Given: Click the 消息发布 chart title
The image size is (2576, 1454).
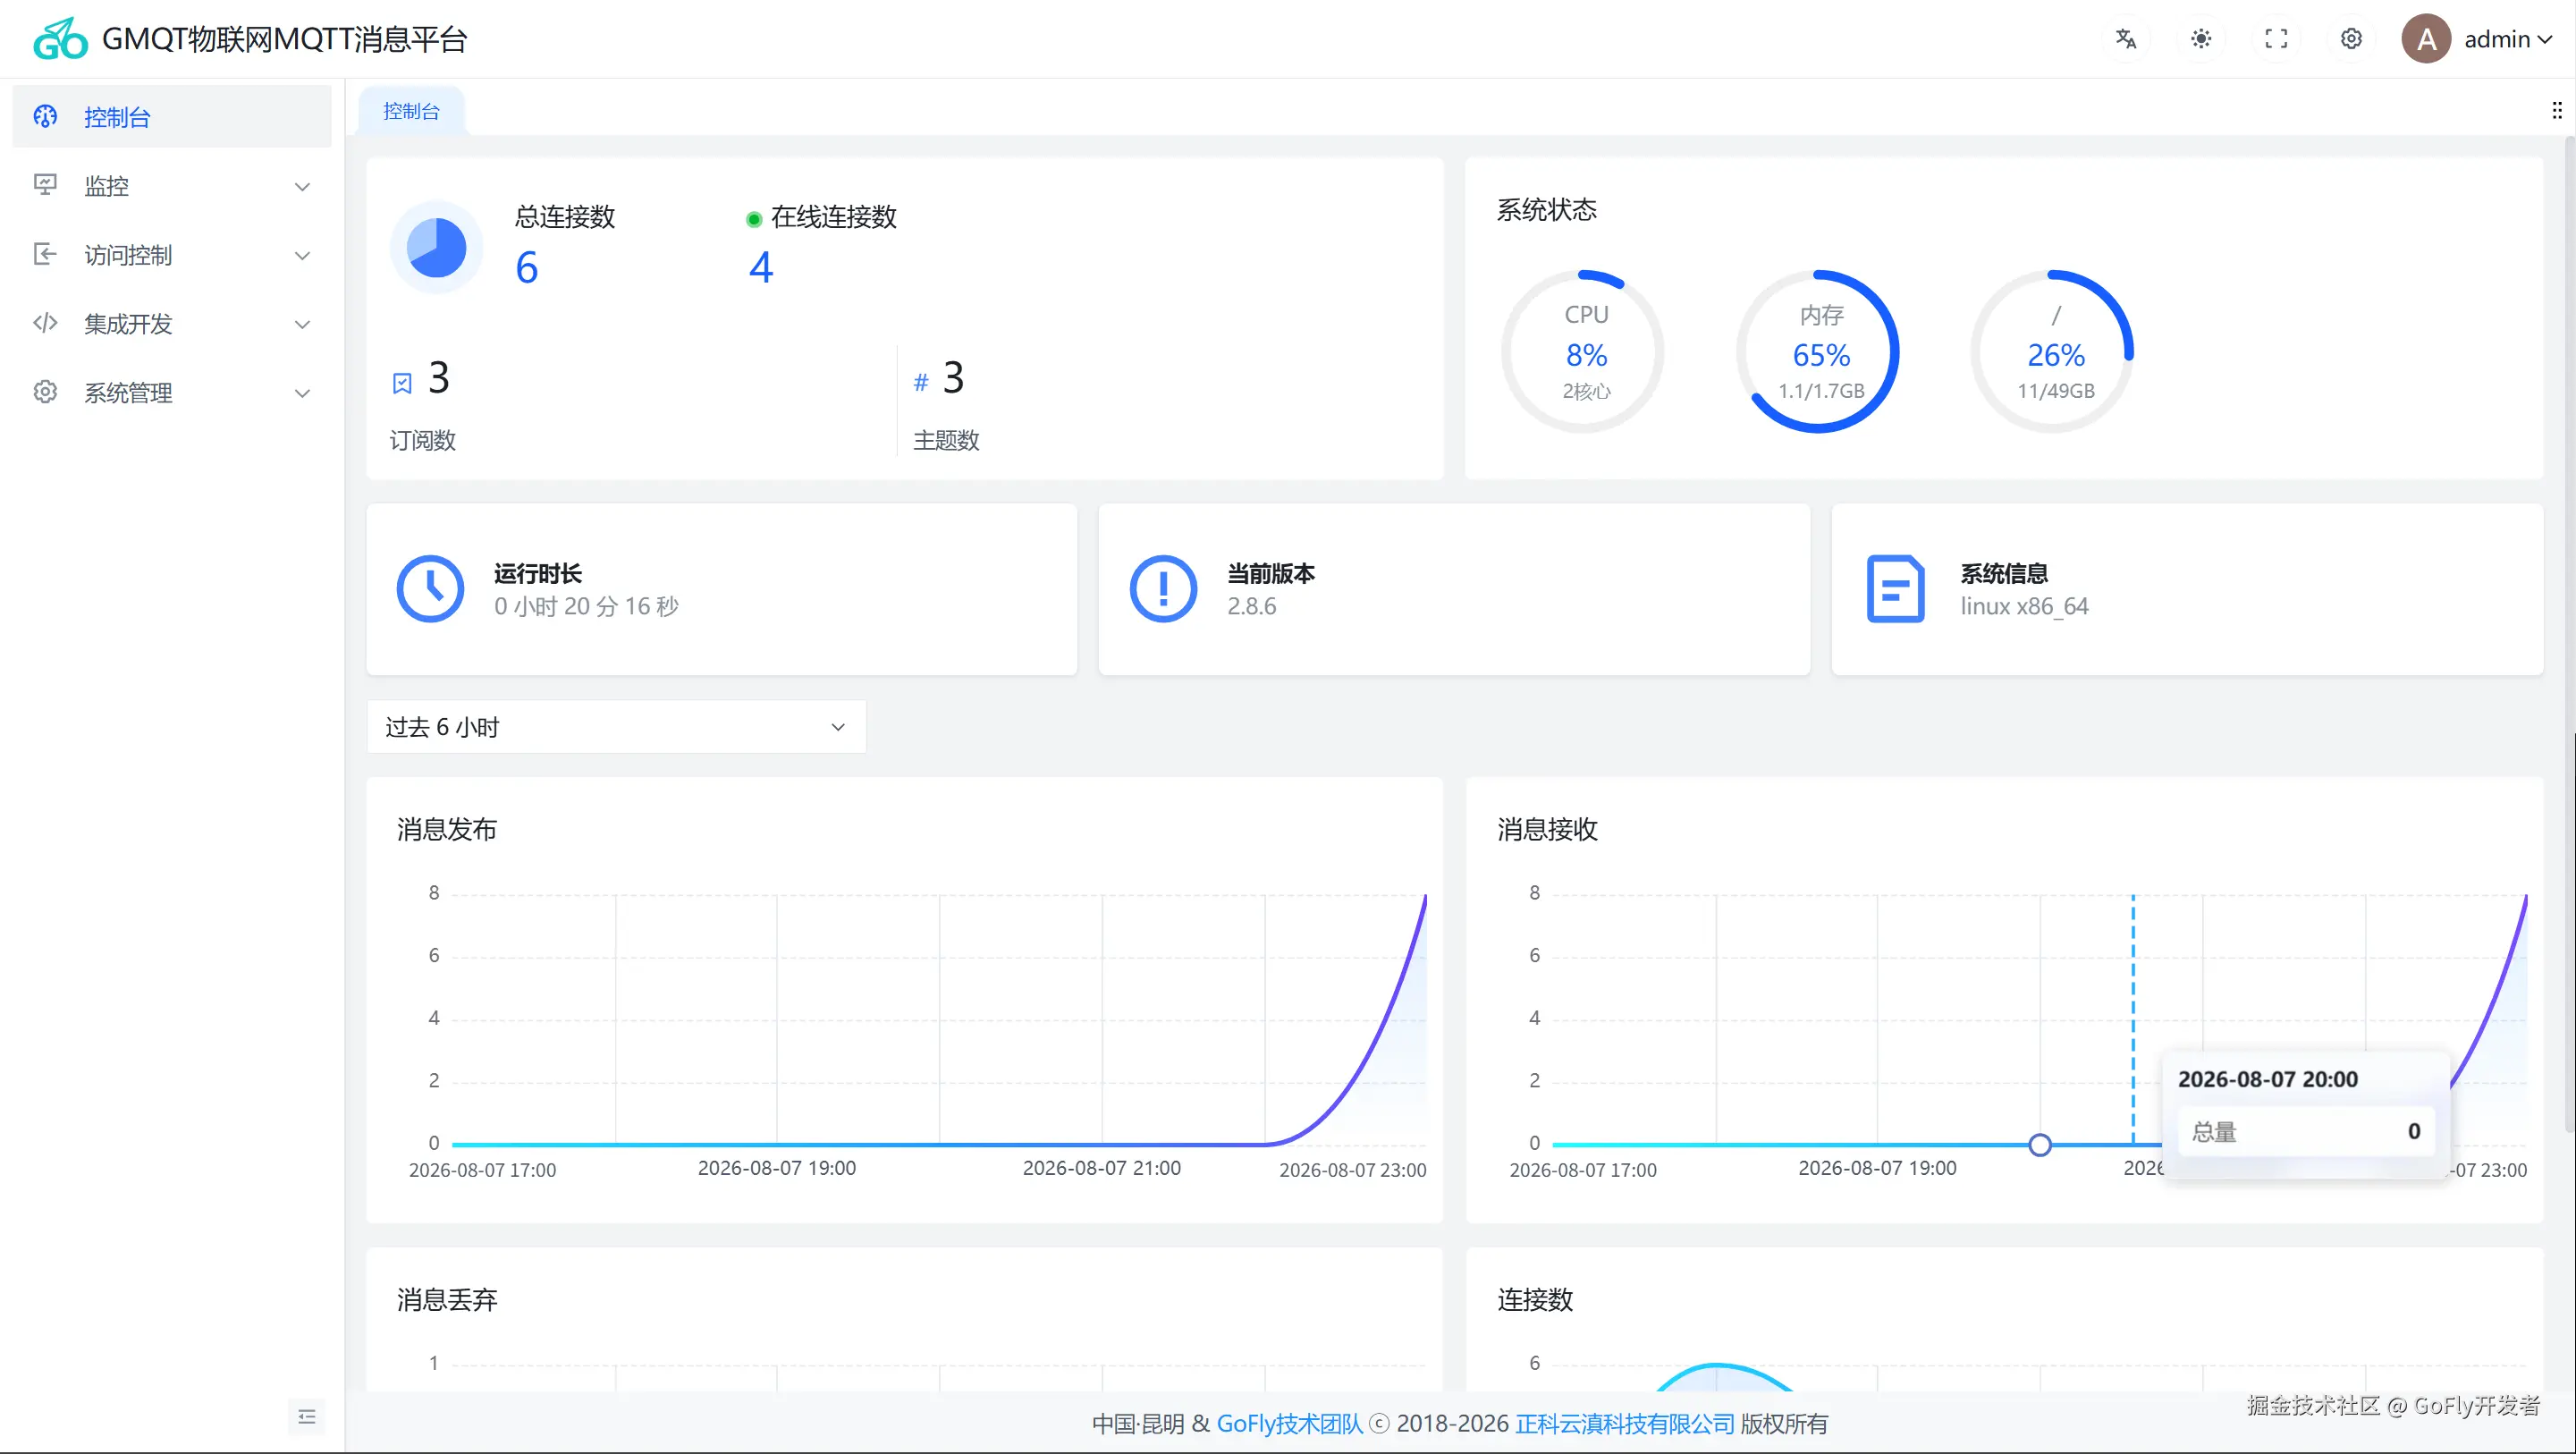Looking at the screenshot, I should click(446, 829).
